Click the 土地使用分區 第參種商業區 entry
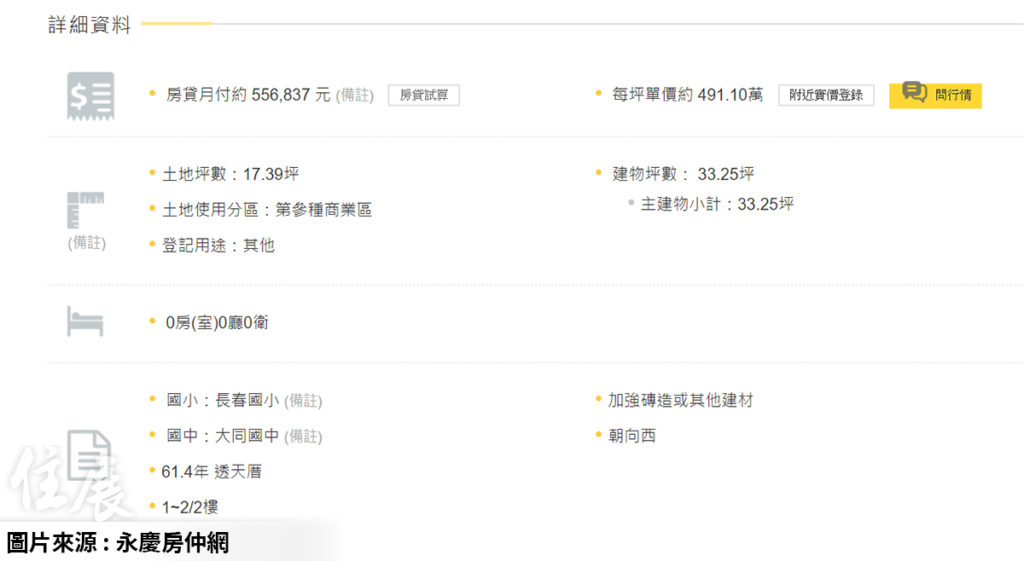1024x561 pixels. click(267, 210)
